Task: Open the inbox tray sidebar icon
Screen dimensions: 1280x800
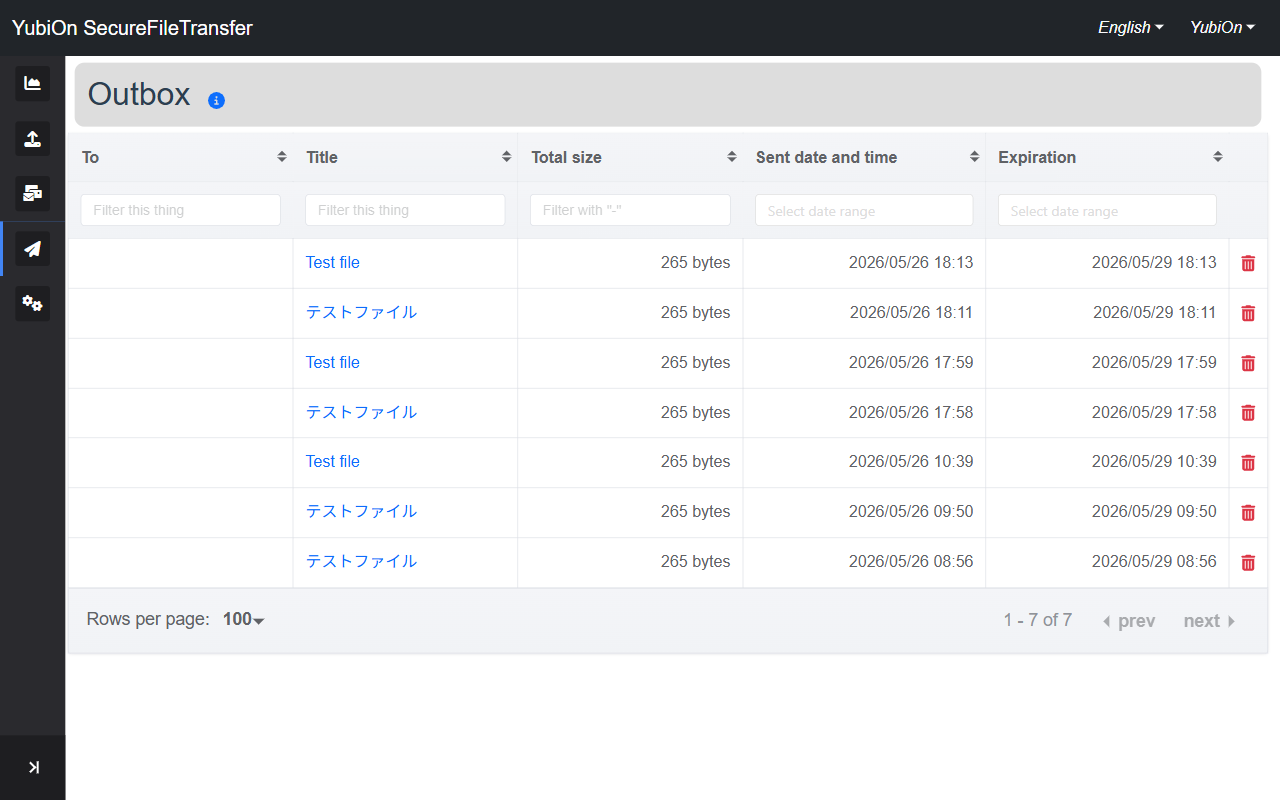Action: (32, 193)
